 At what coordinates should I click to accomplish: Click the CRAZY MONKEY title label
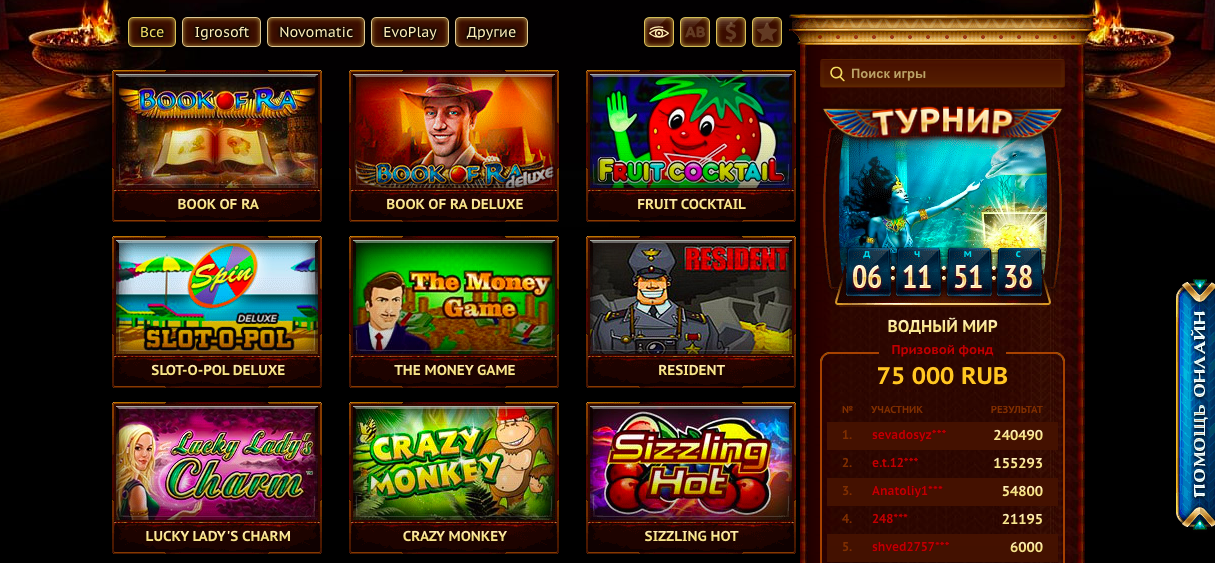454,536
